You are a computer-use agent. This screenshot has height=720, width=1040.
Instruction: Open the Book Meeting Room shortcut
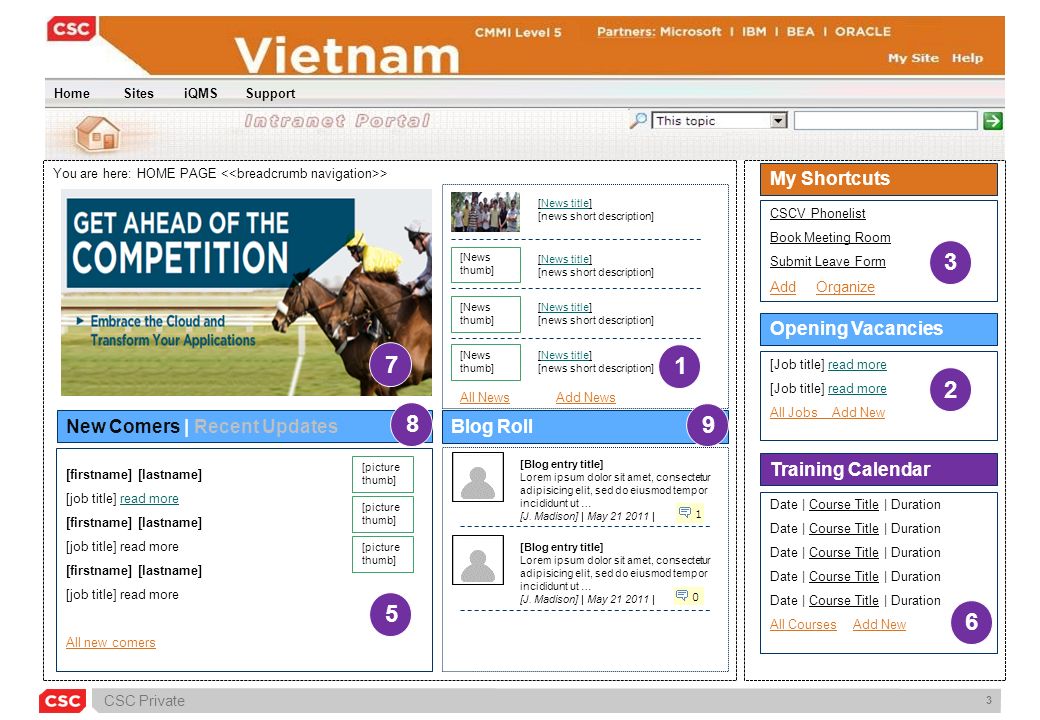click(x=830, y=237)
